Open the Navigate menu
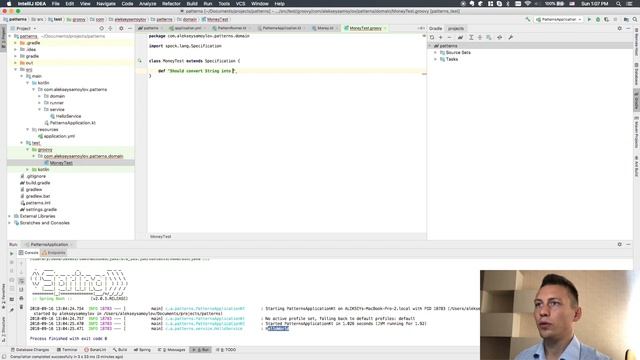 [106, 4]
